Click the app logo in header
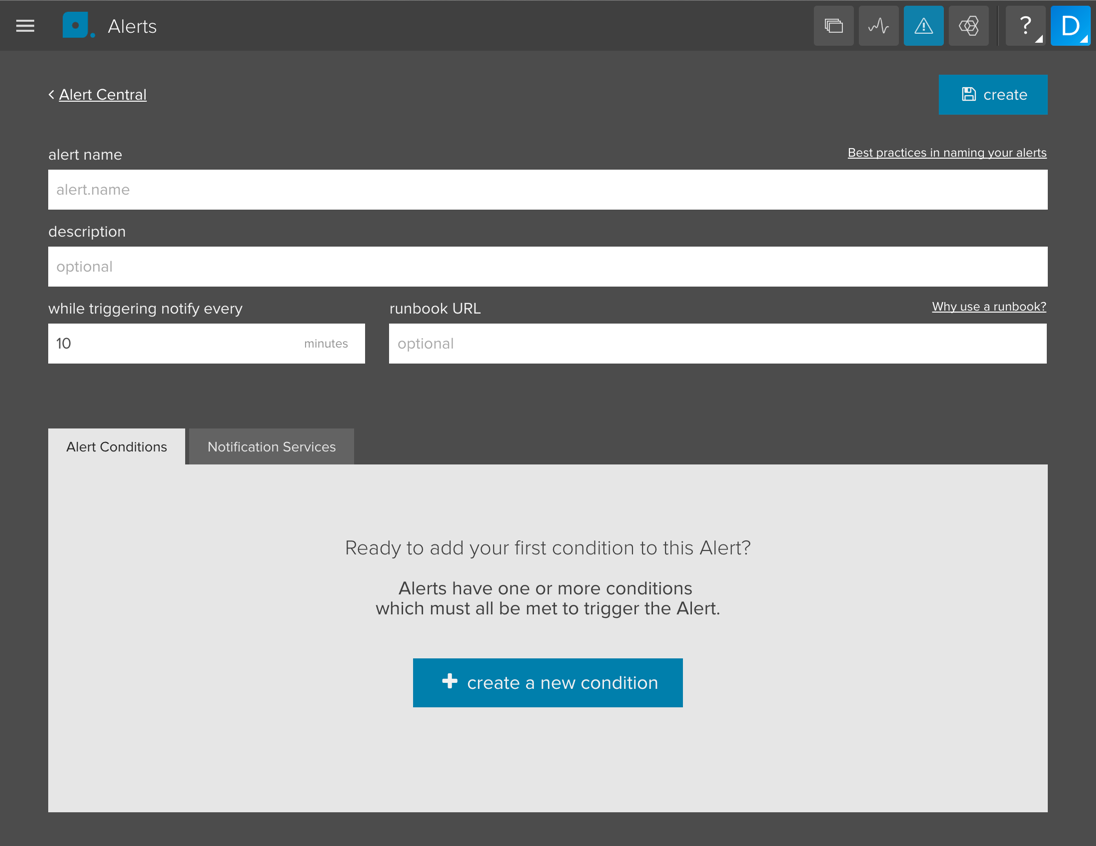1096x846 pixels. 77,26
